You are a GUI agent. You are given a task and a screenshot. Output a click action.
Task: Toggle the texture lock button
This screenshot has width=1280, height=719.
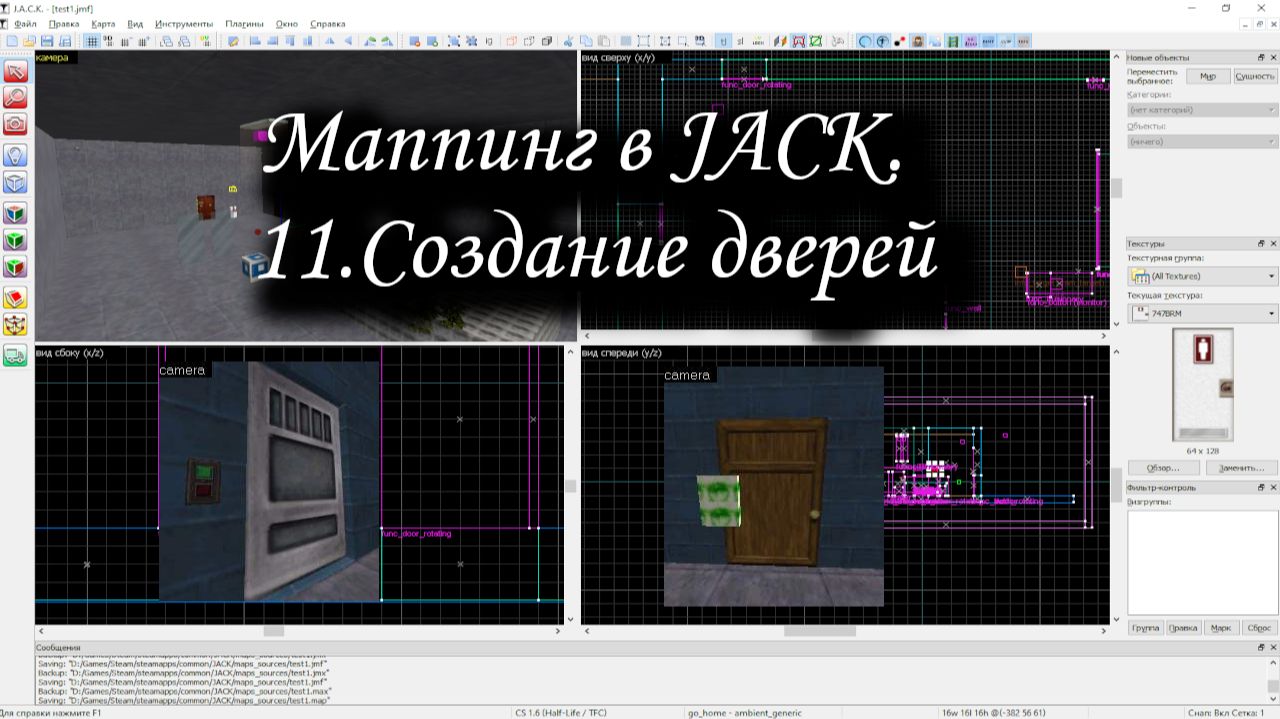point(724,41)
